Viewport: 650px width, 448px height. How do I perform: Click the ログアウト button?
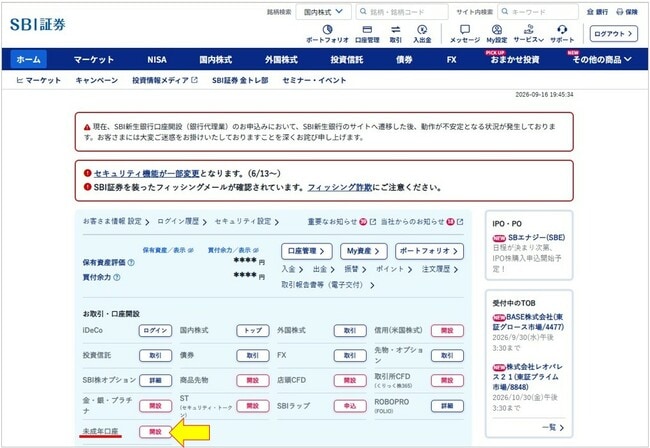[x=614, y=34]
